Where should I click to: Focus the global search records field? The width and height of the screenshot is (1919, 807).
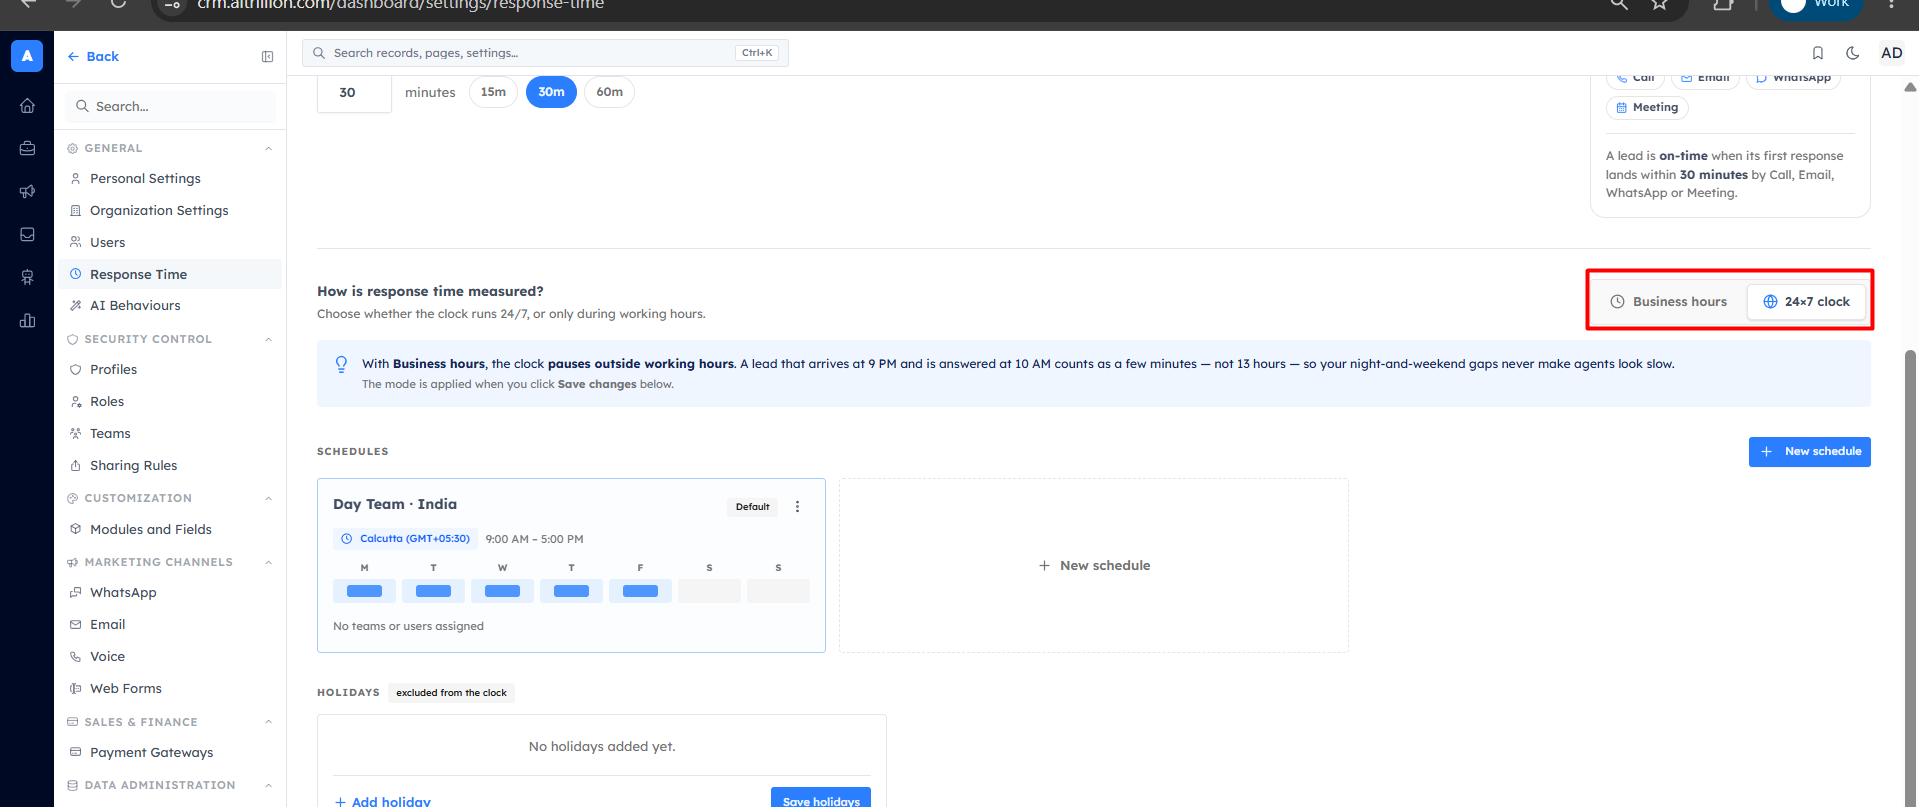[x=545, y=53]
